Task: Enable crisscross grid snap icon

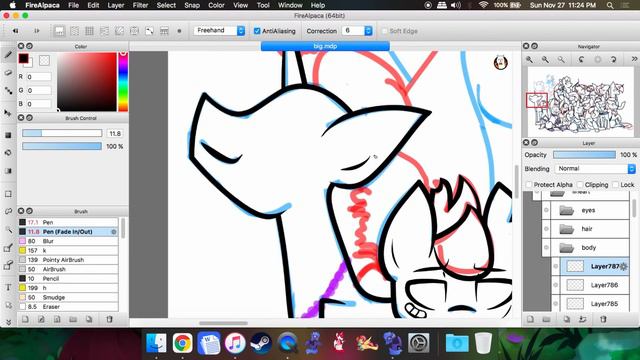Action: coord(89,31)
